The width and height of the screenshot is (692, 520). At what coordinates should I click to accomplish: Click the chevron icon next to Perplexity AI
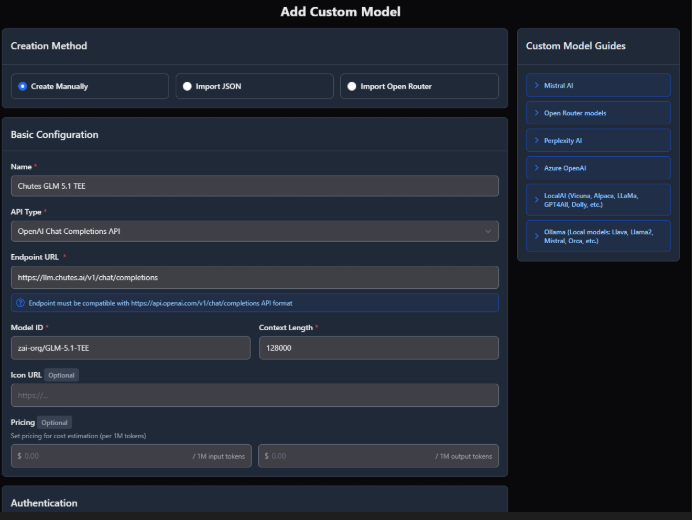click(x=537, y=140)
